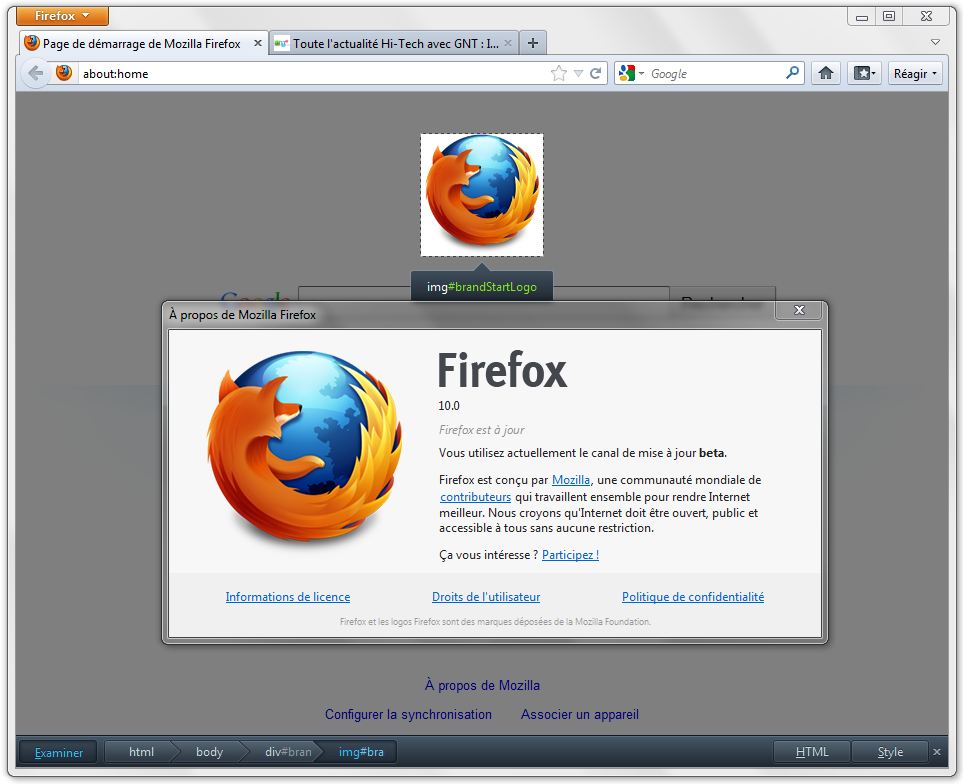Click the Home icon
963x784 pixels.
click(x=825, y=72)
